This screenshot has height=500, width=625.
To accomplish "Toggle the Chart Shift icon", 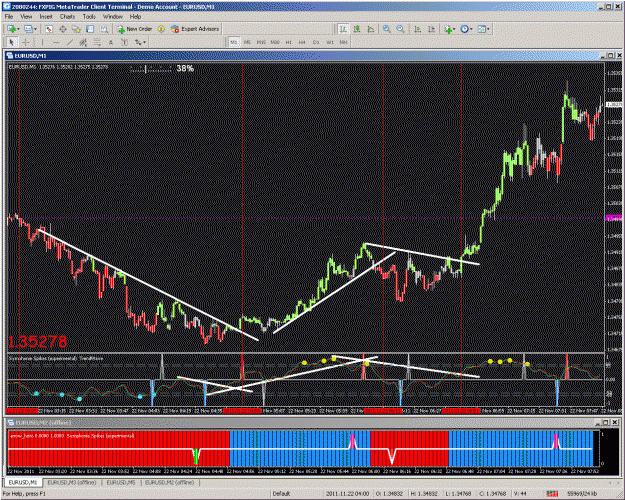I will click(x=431, y=29).
